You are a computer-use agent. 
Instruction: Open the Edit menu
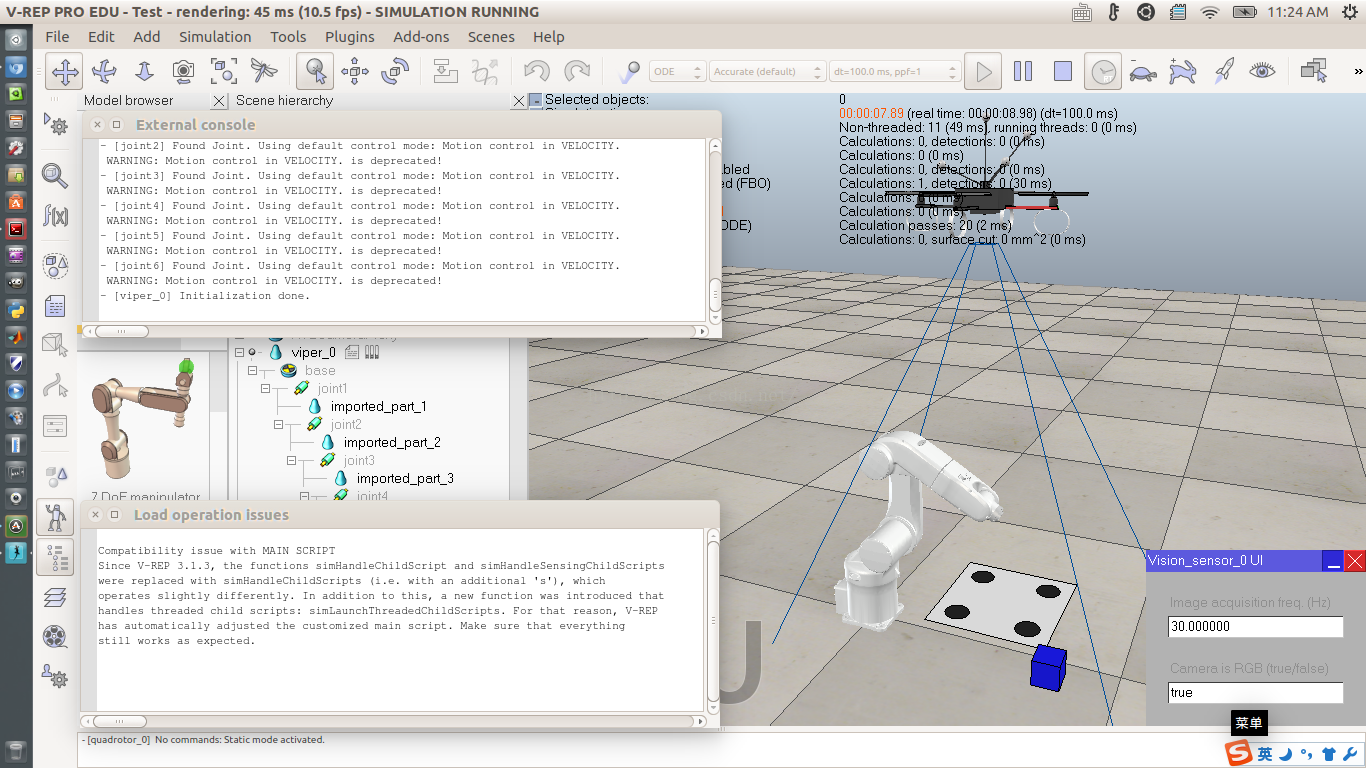point(101,37)
